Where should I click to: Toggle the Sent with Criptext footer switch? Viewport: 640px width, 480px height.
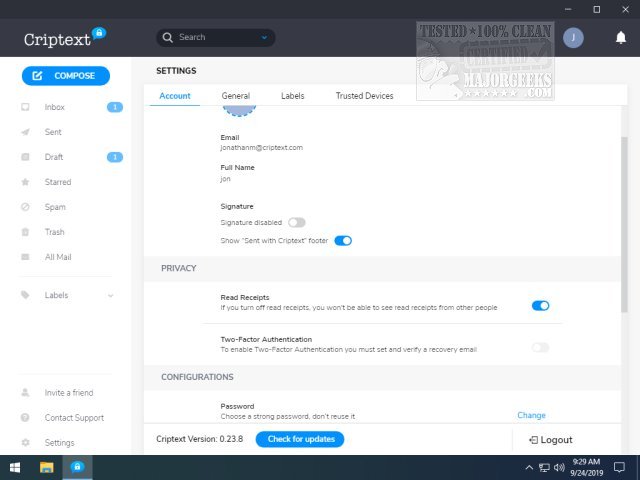[x=343, y=241]
